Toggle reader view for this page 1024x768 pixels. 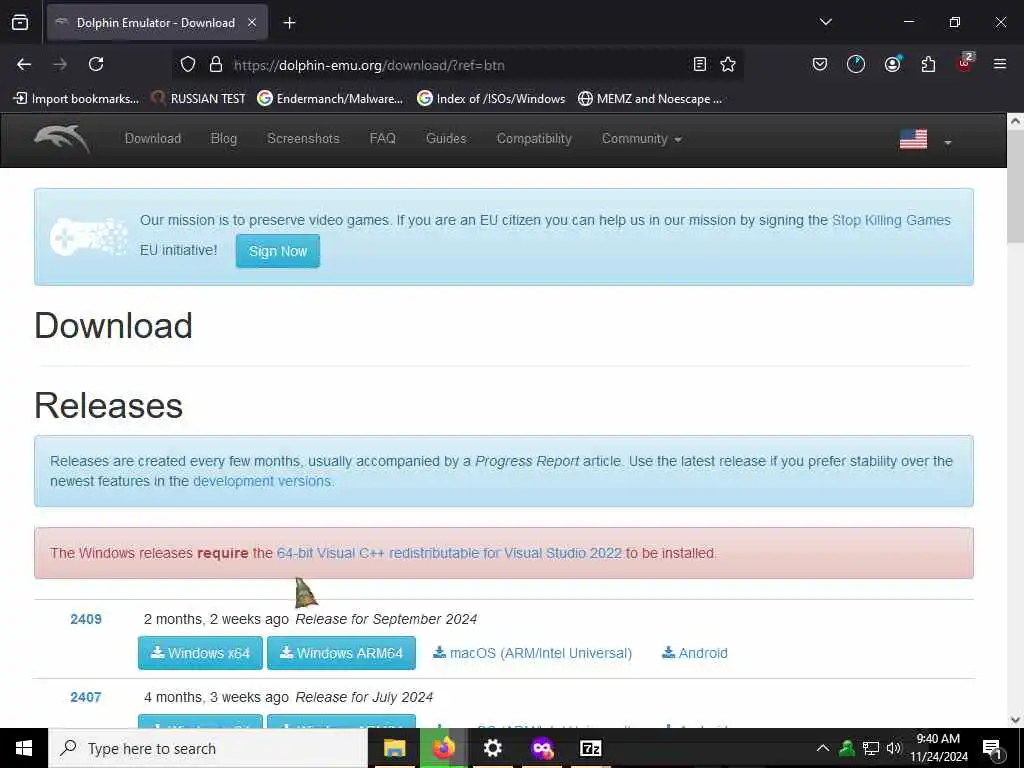(699, 64)
